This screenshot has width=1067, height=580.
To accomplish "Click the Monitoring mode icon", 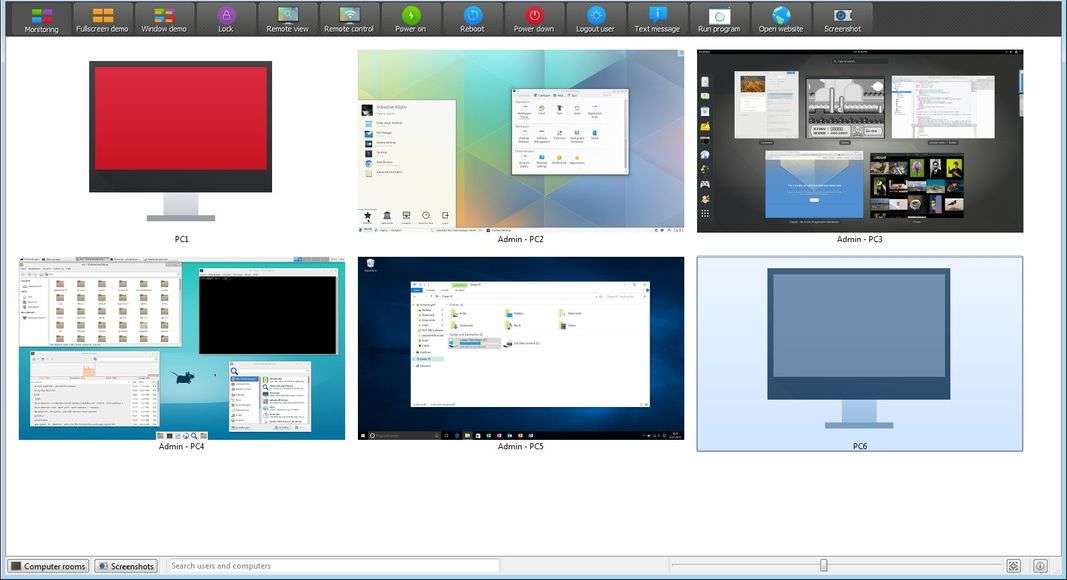I will tap(41, 18).
